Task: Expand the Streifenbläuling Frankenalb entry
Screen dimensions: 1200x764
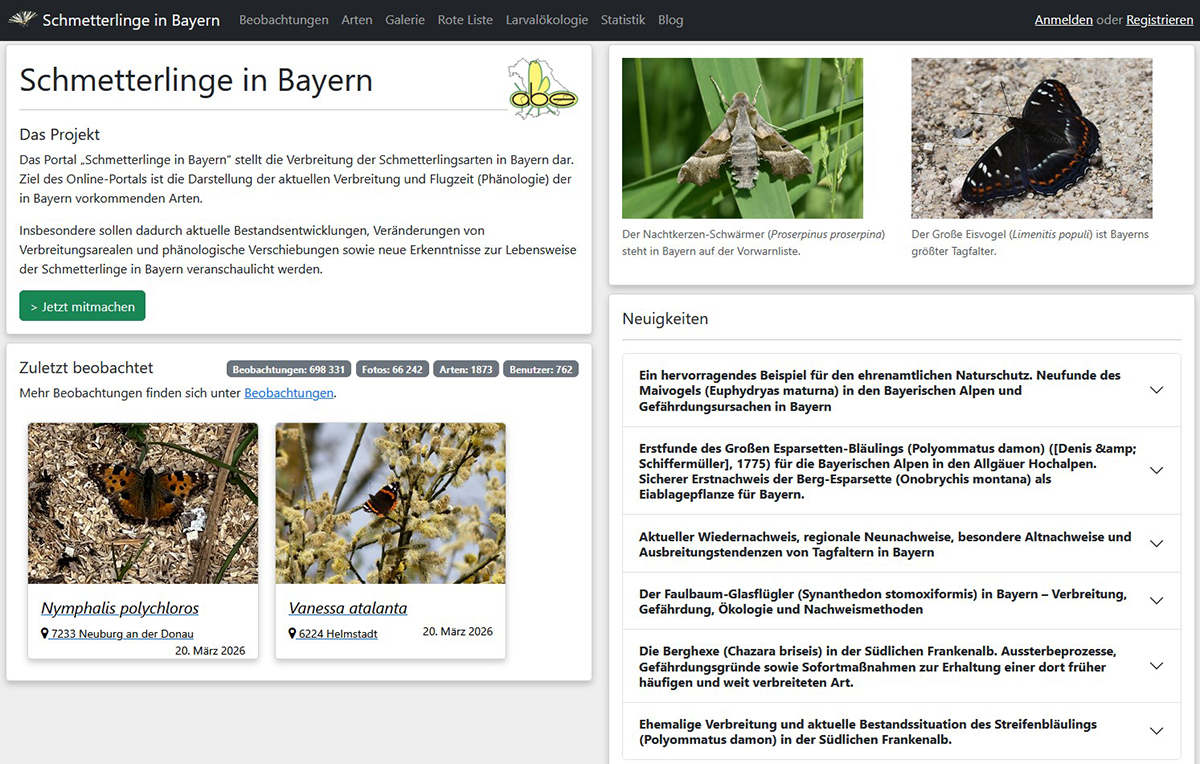Action: pyautogui.click(x=1156, y=731)
